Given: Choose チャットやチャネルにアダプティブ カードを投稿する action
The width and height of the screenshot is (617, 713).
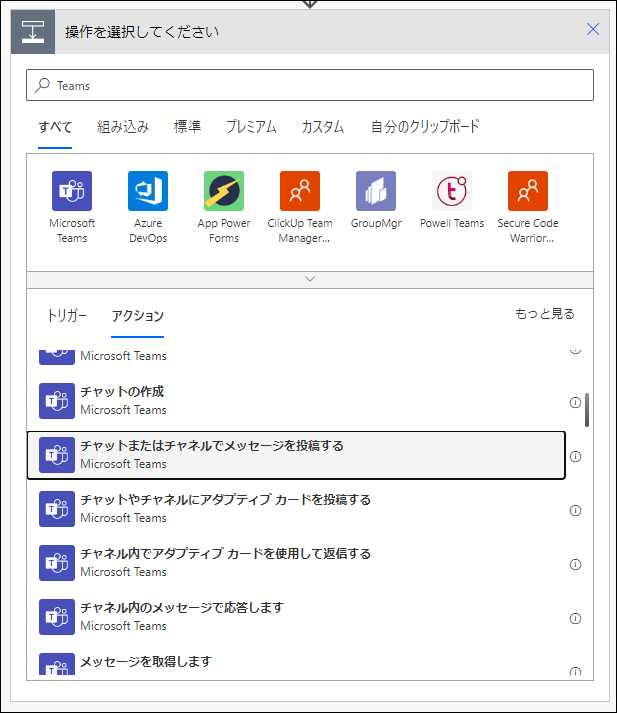Looking at the screenshot, I should tap(296, 509).
